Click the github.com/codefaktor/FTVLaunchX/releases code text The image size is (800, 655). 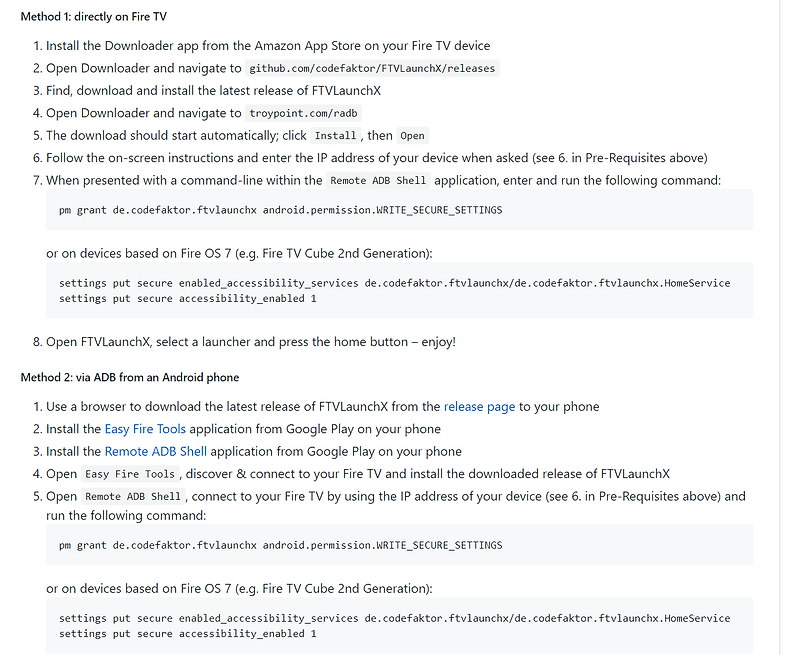pyautogui.click(x=372, y=68)
